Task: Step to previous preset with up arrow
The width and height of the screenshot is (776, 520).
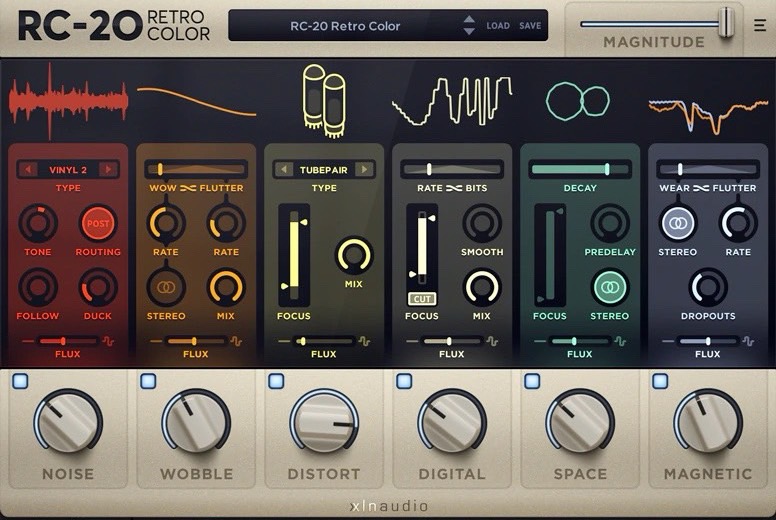Action: (469, 20)
